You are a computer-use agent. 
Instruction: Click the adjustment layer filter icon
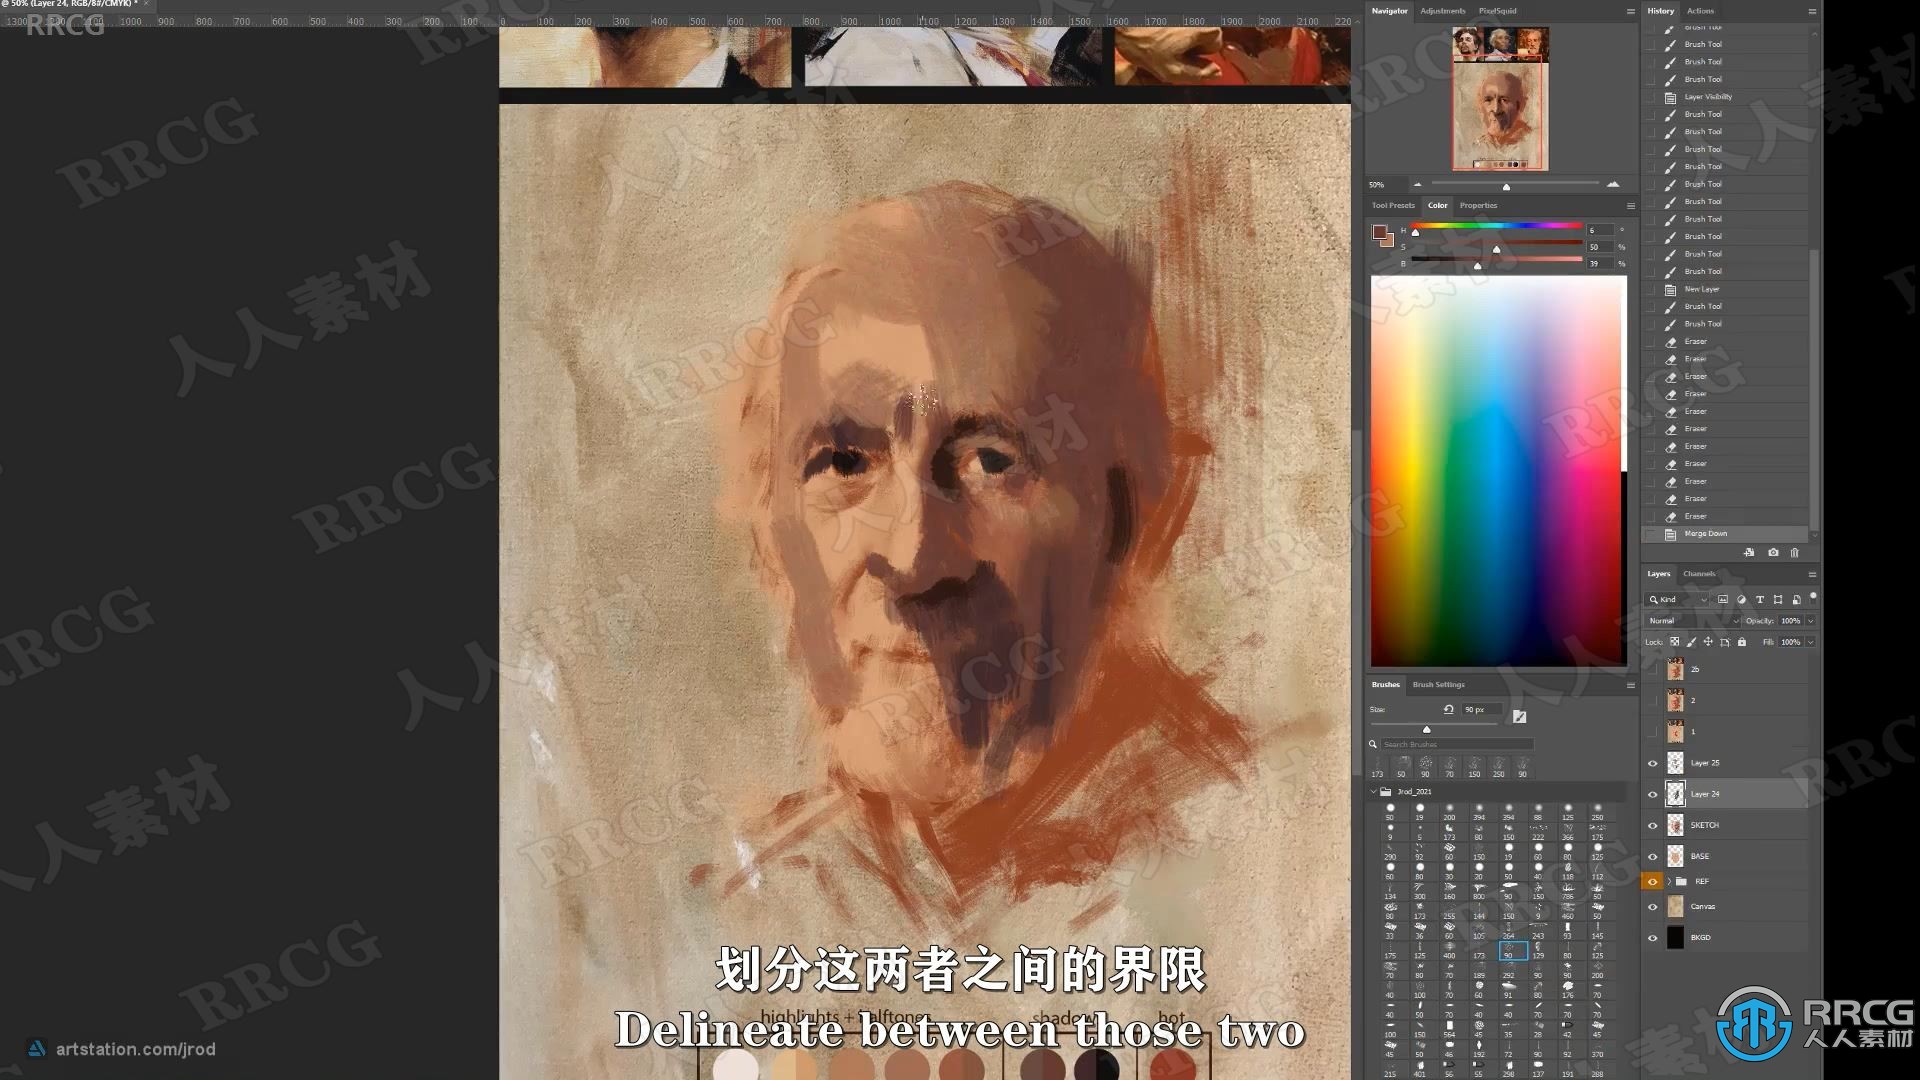pos(1741,600)
